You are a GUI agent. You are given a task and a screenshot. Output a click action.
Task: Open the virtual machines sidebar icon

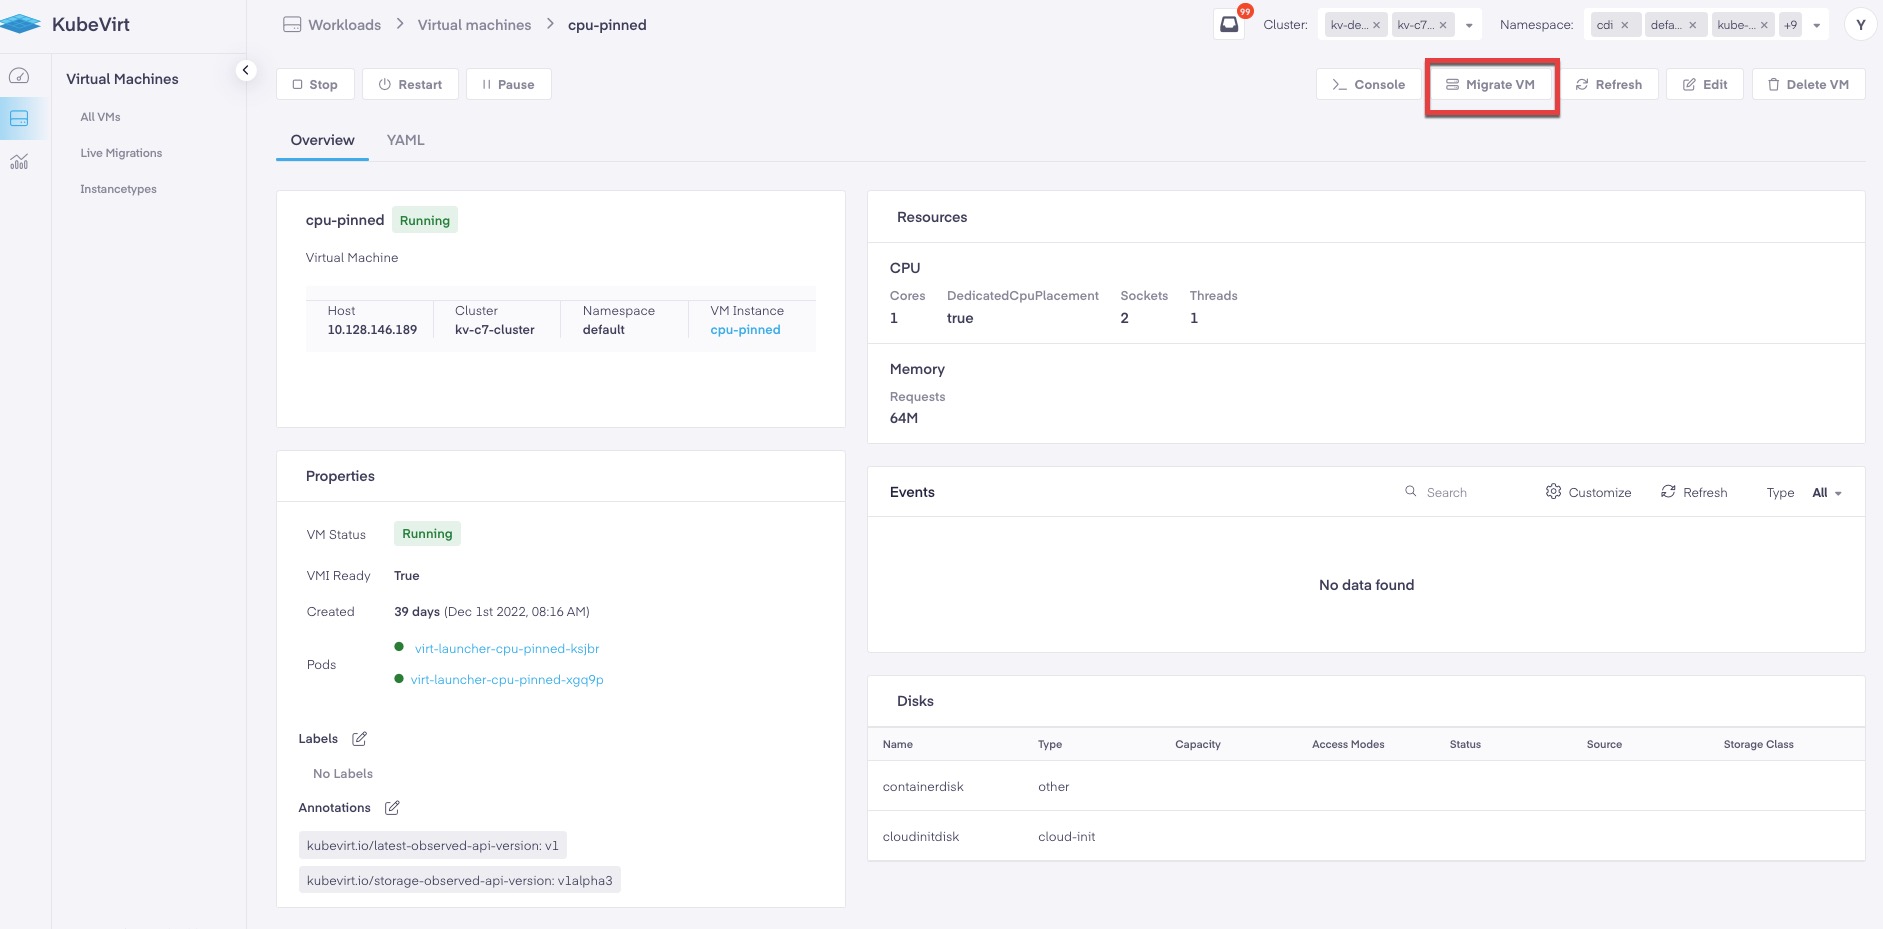click(x=19, y=118)
